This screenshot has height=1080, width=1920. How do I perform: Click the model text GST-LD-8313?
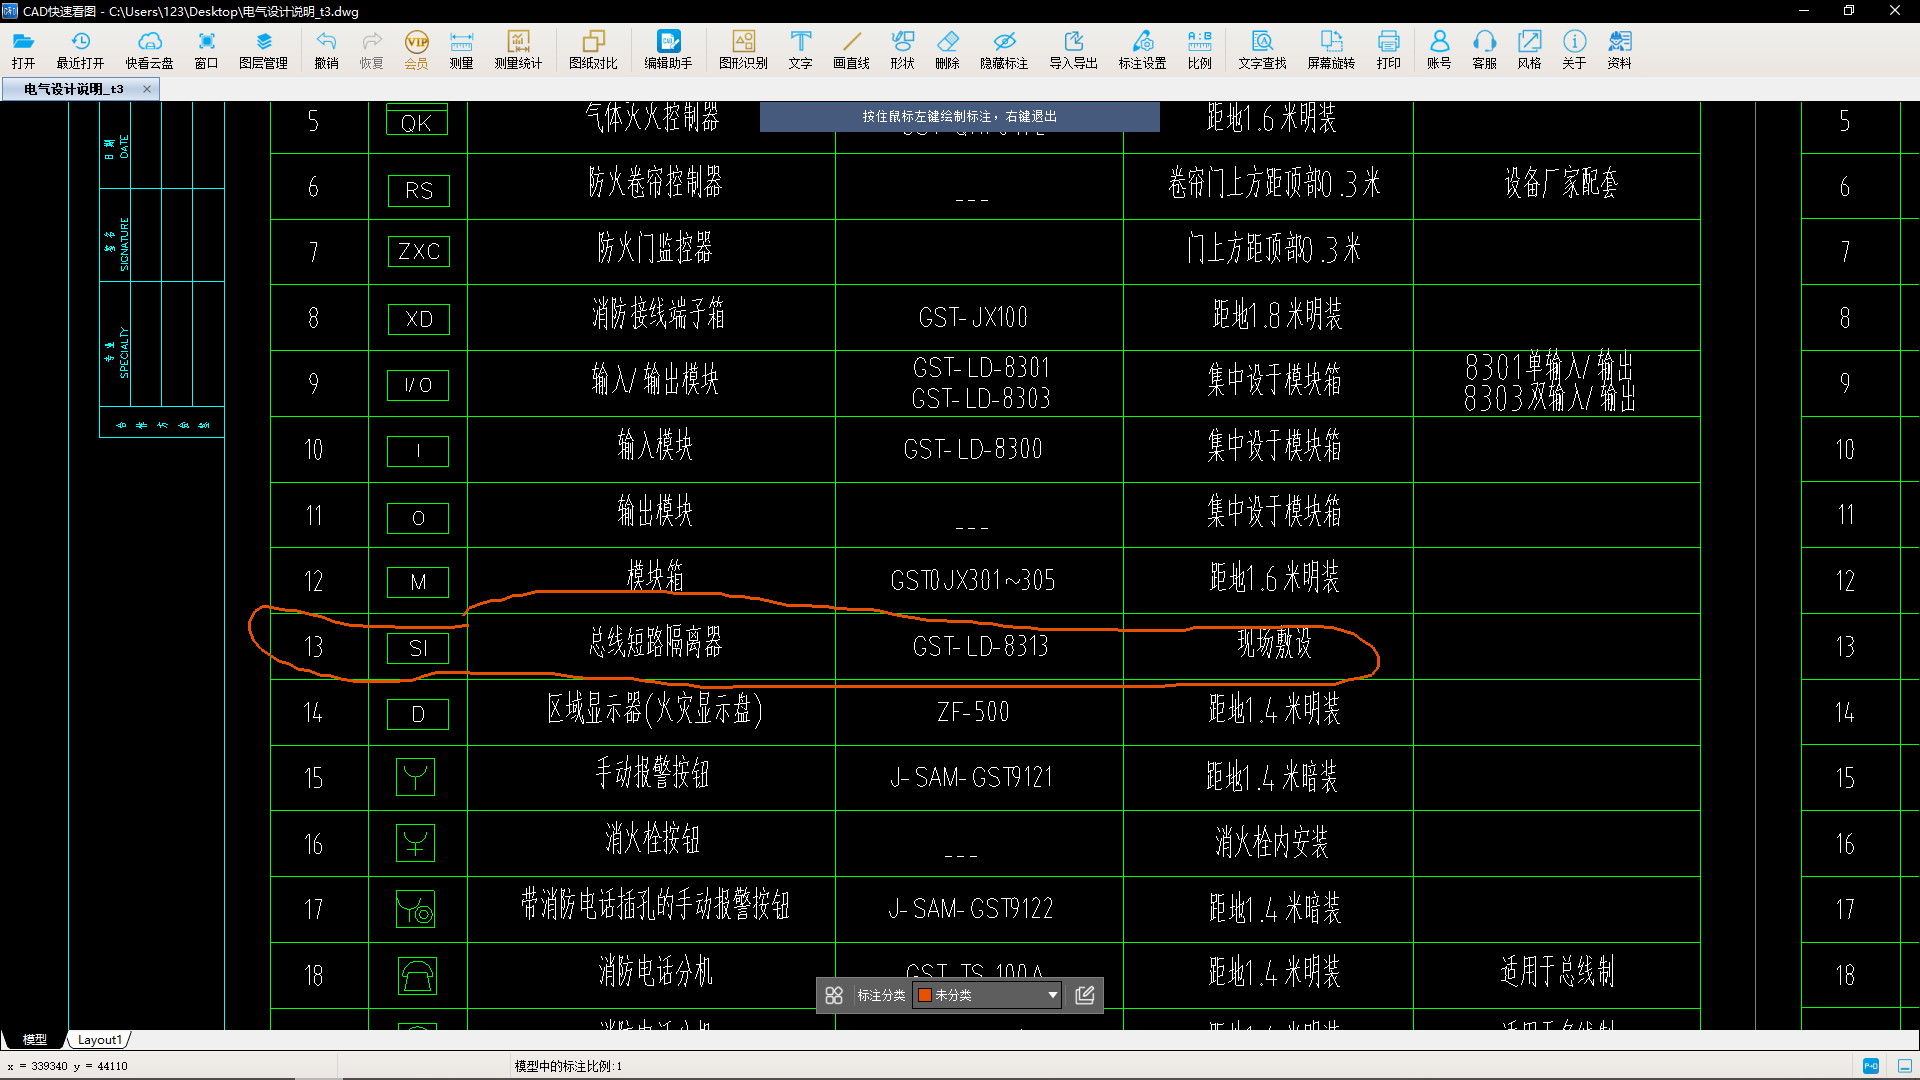pos(980,647)
